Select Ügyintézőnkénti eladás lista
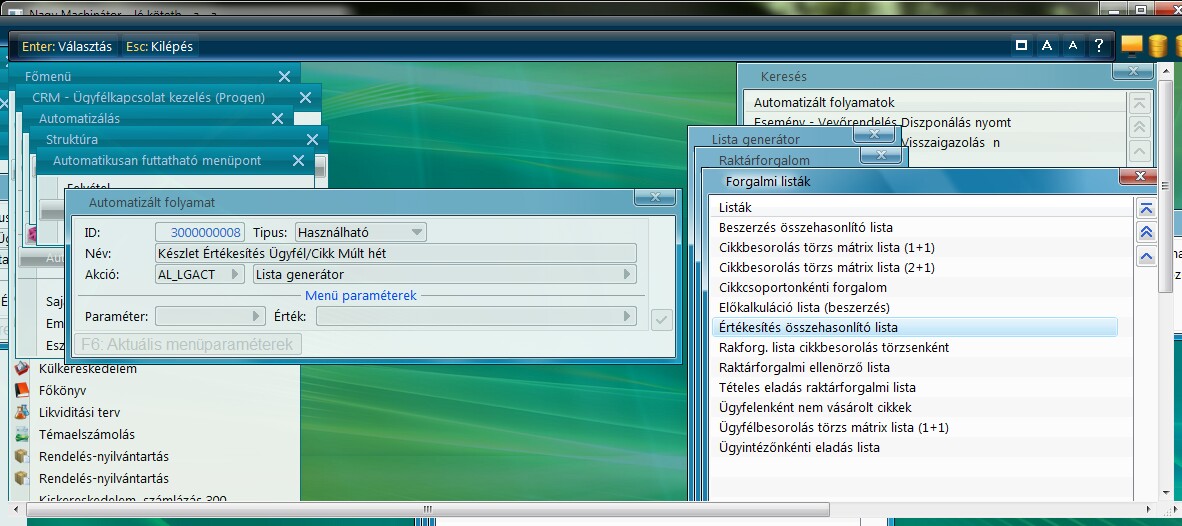Screen dimensions: 1182x526 [914, 447]
